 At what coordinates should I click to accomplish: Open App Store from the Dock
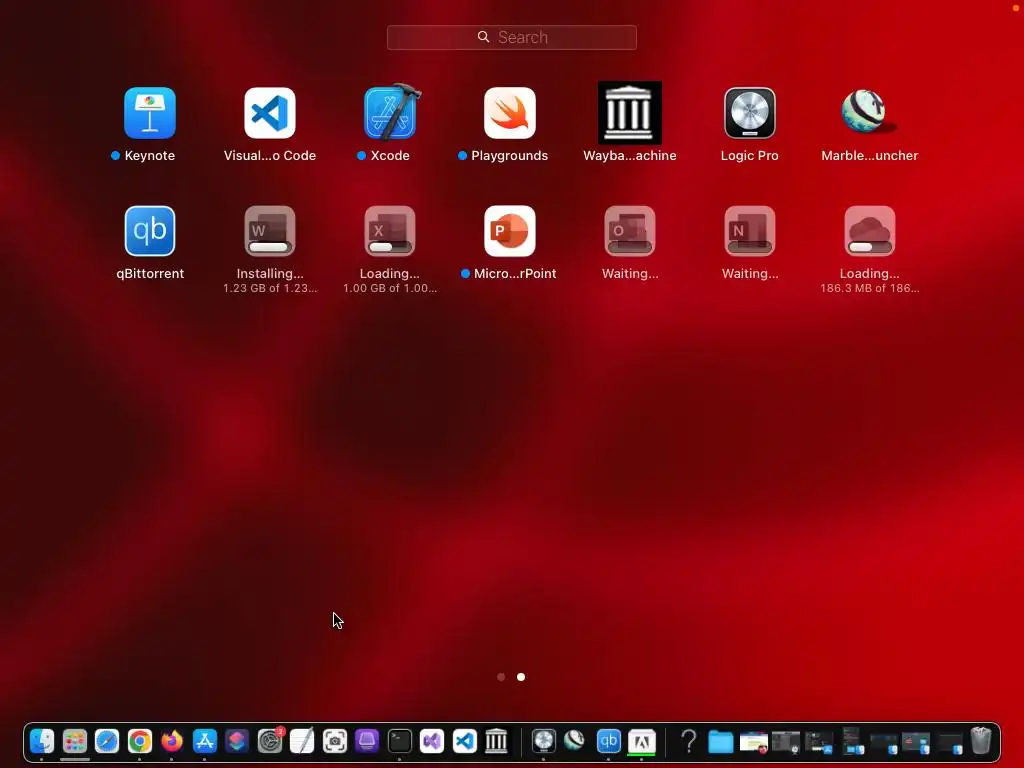[x=204, y=741]
